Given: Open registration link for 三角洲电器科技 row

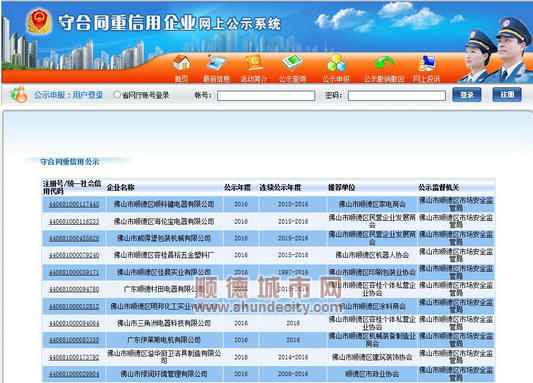Looking at the screenshot, I should [74, 323].
